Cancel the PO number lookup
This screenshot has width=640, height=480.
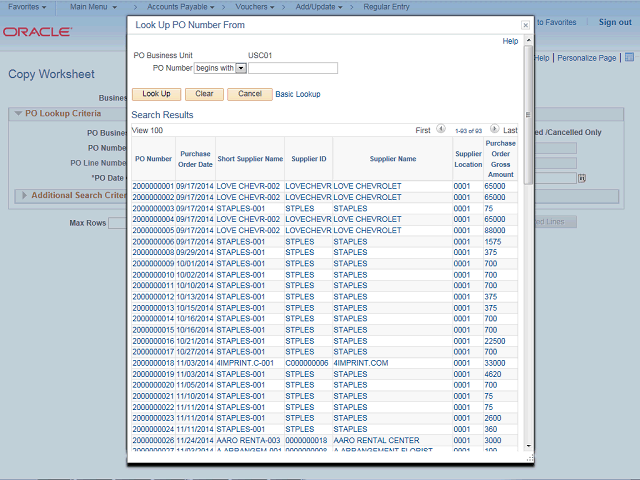249,94
